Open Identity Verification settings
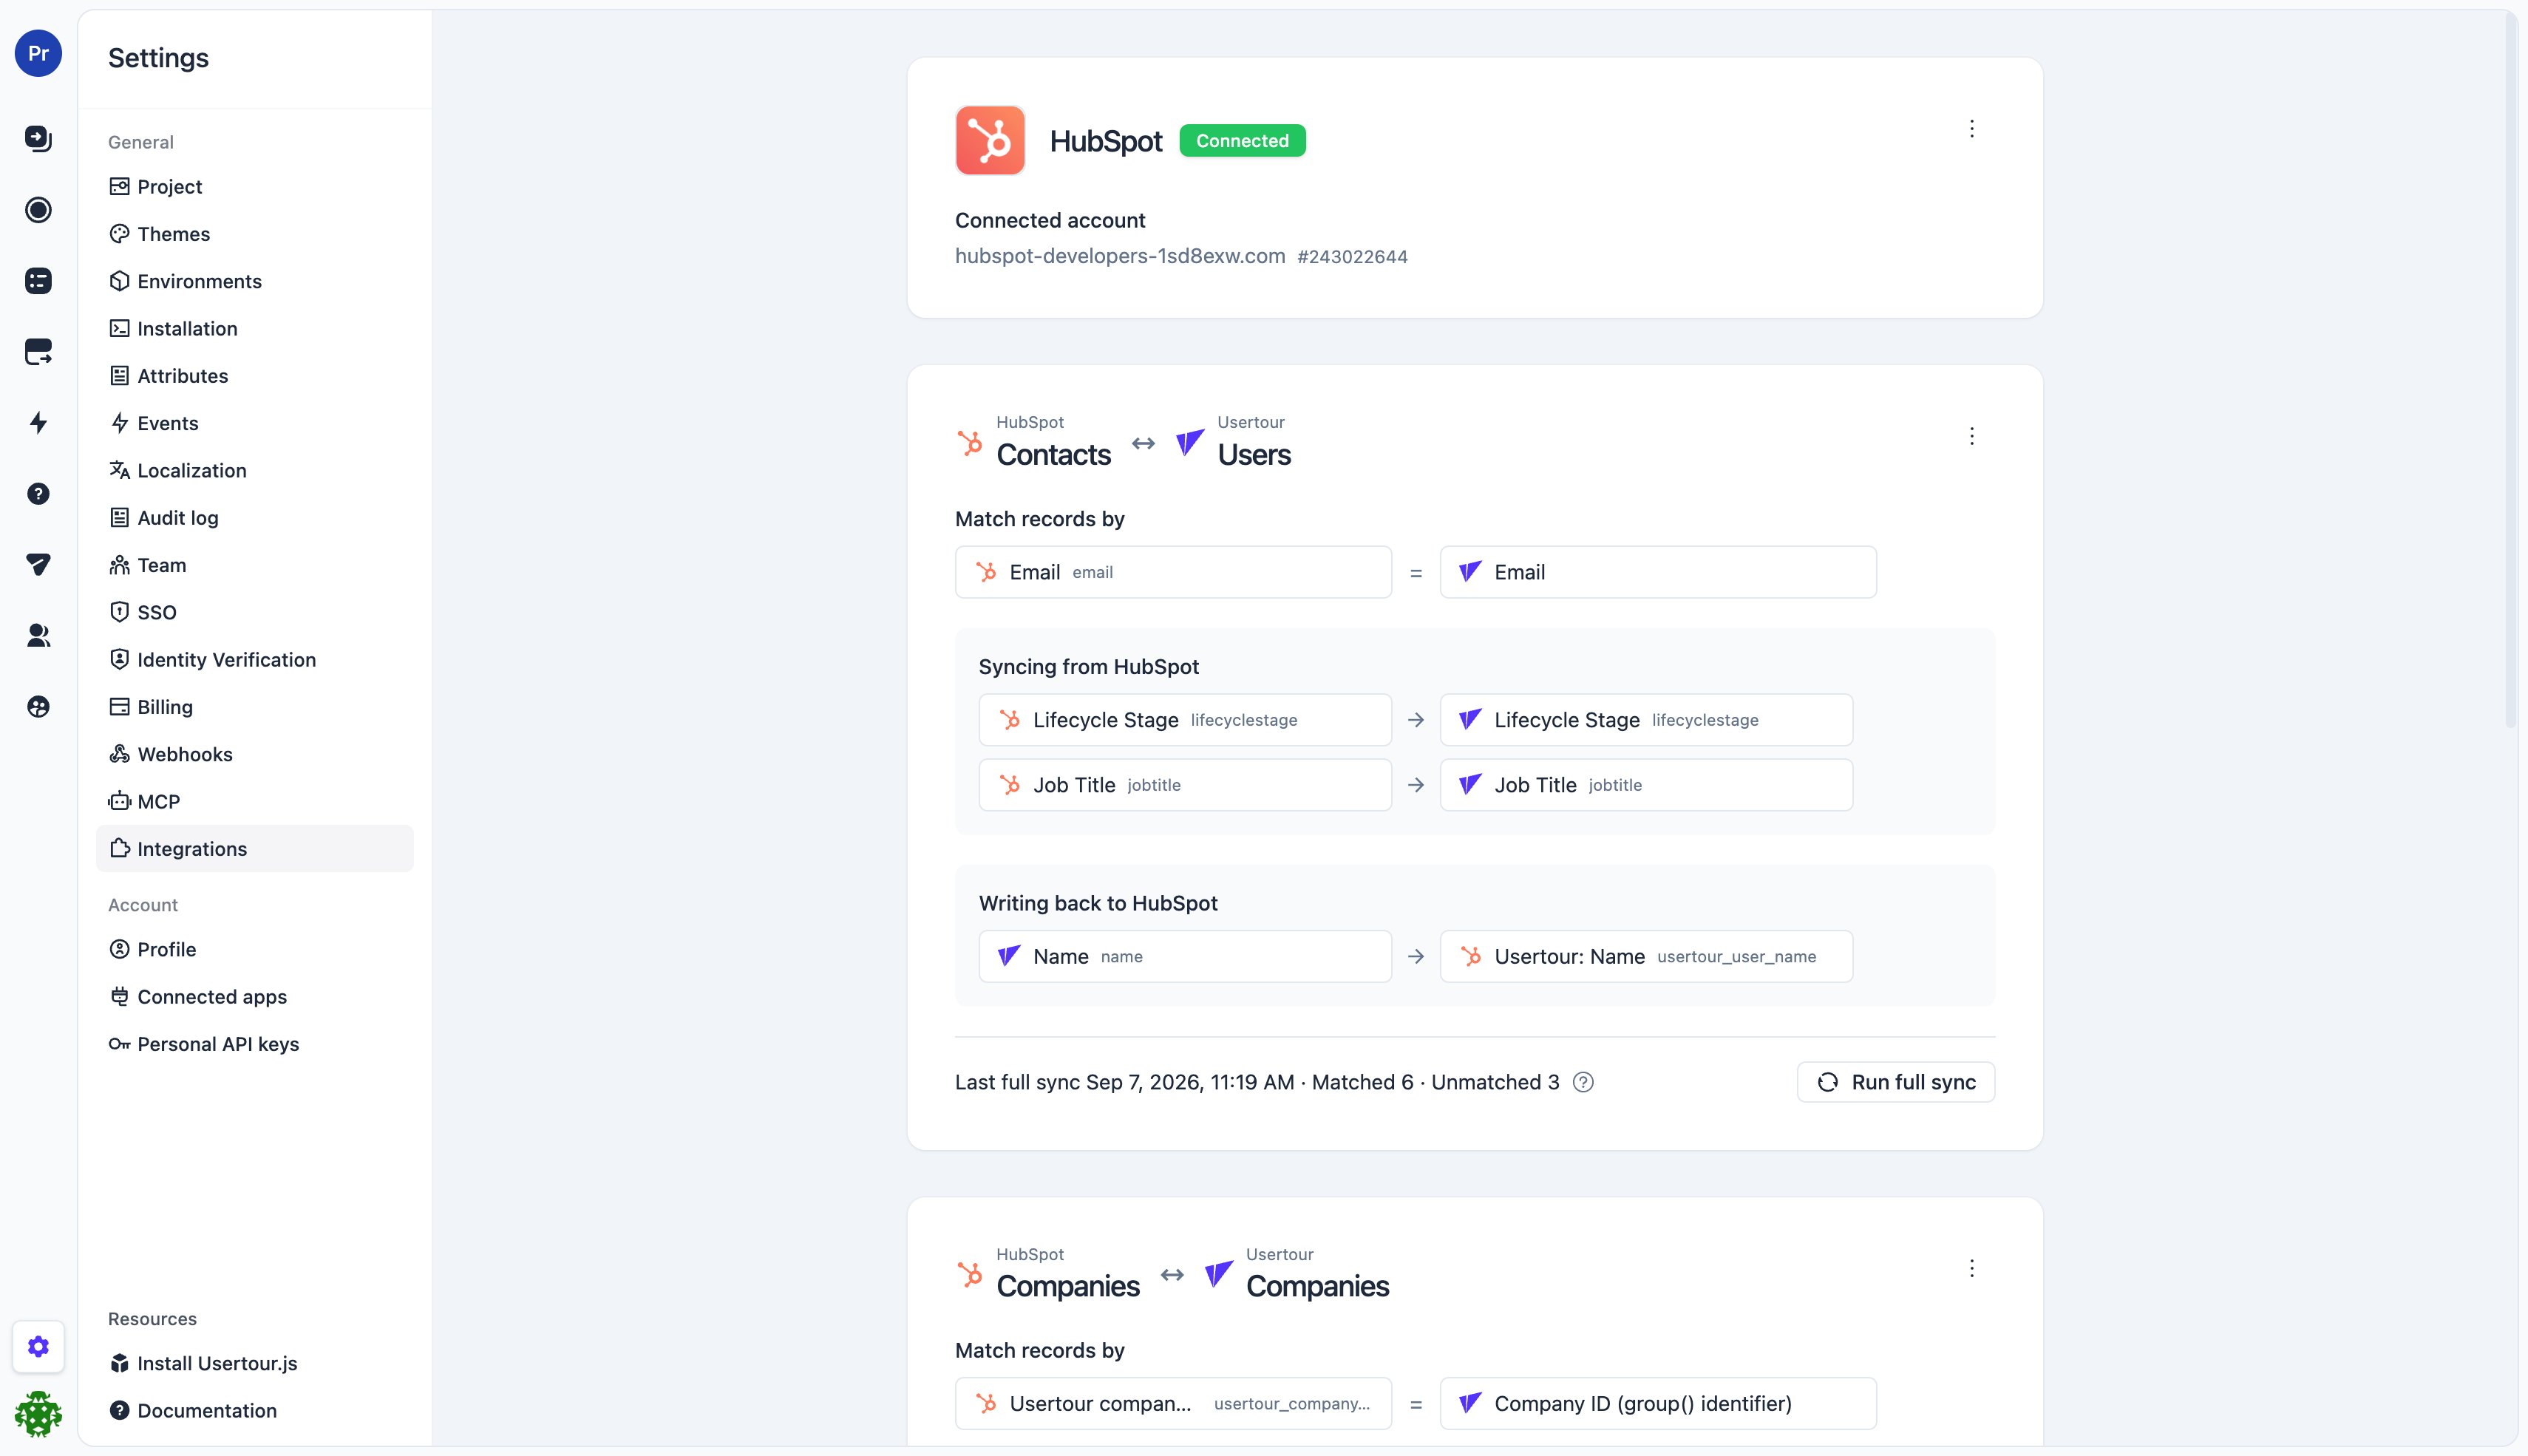The width and height of the screenshot is (2528, 1456). 254,659
